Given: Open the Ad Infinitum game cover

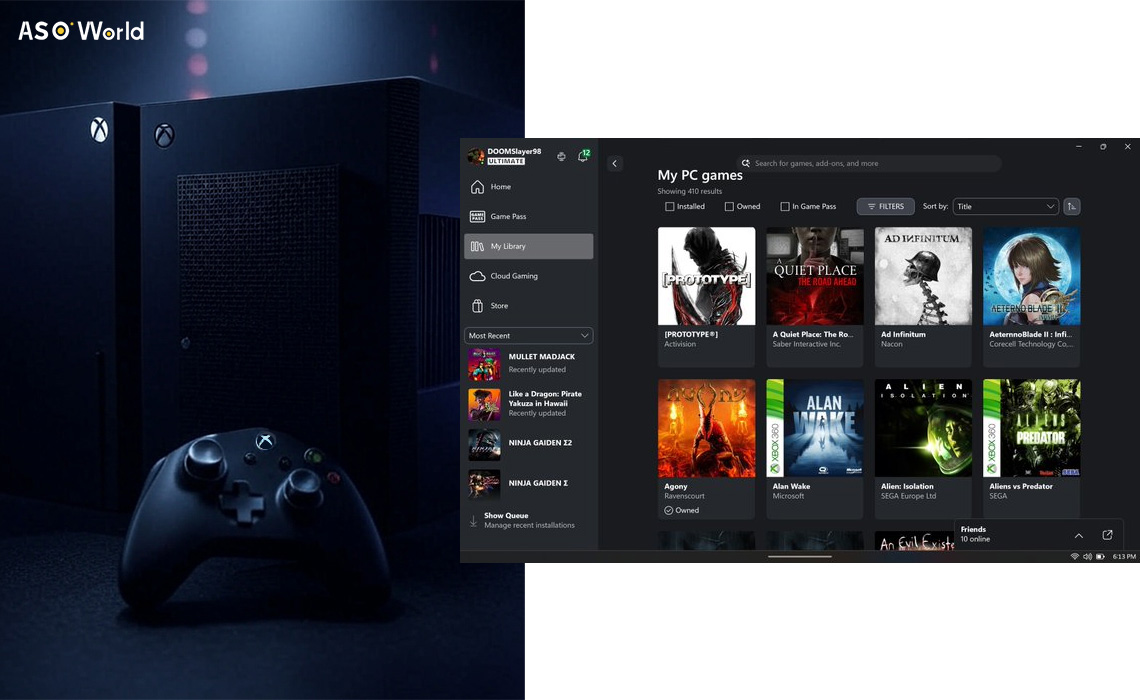Looking at the screenshot, I should click(x=923, y=276).
